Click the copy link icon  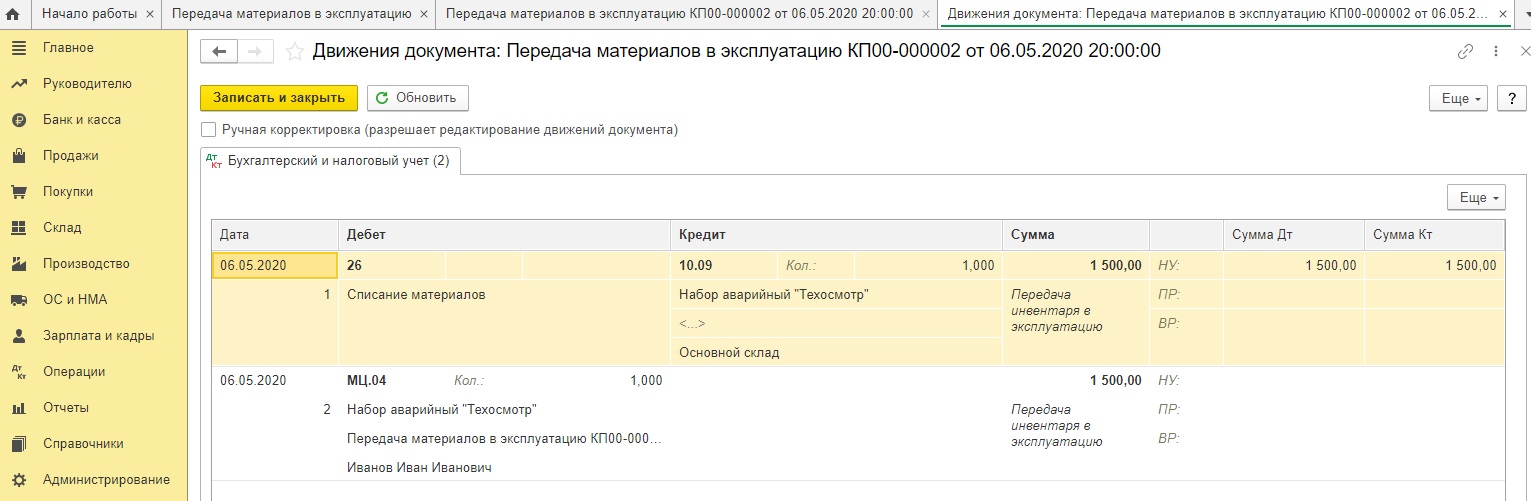tap(1466, 52)
